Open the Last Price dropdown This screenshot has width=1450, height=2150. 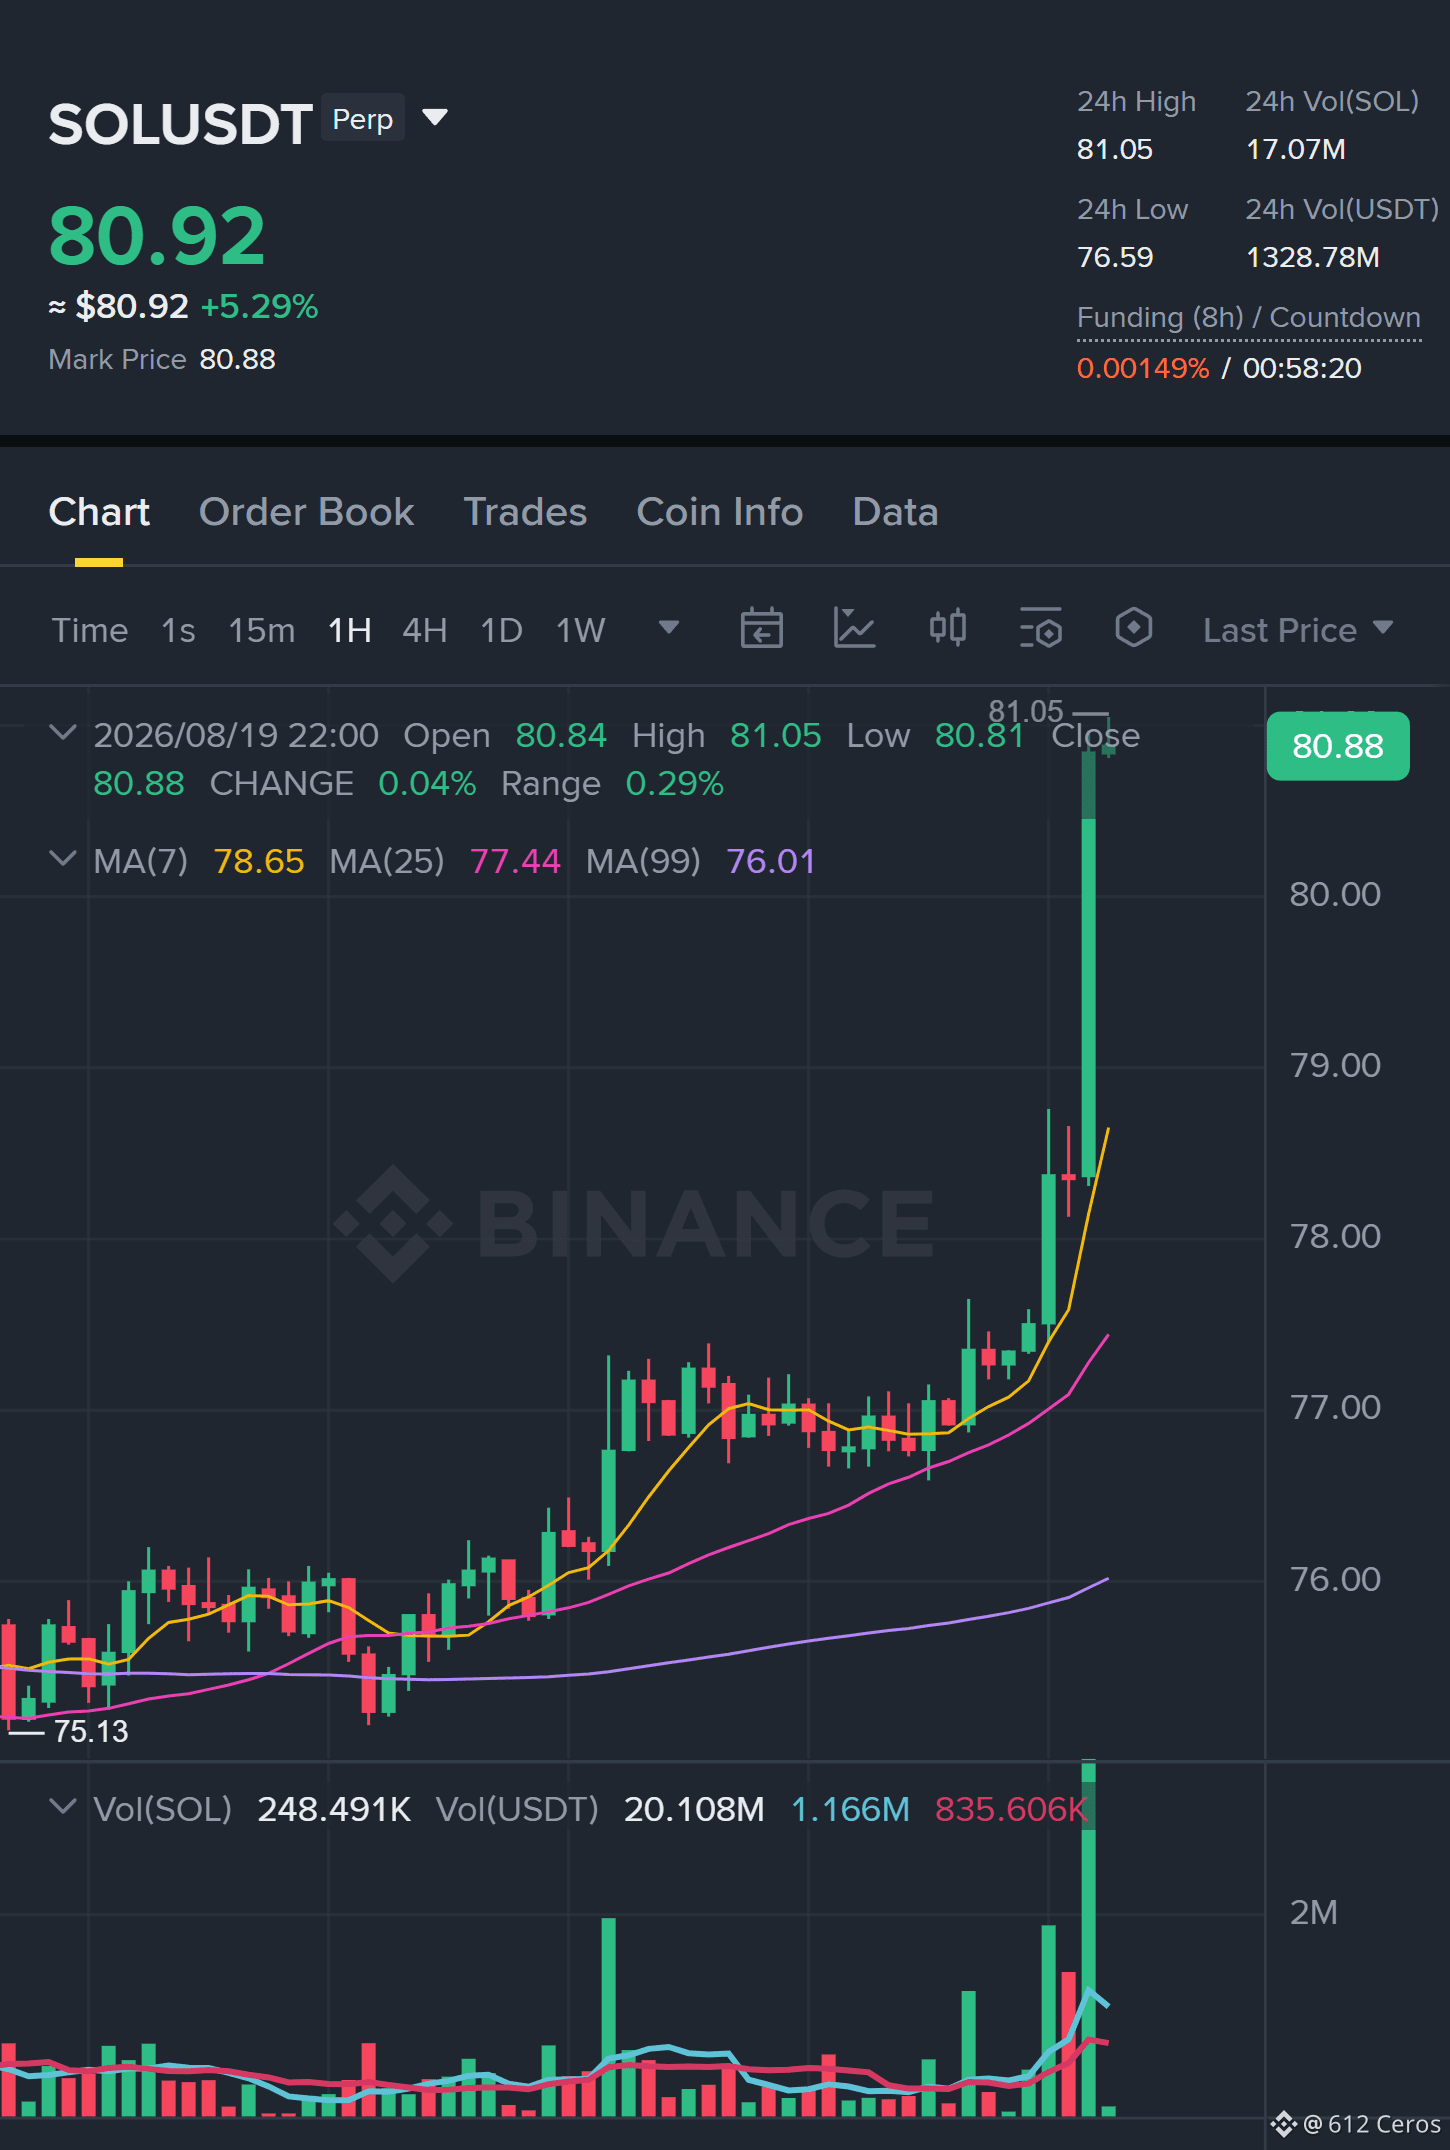1298,630
